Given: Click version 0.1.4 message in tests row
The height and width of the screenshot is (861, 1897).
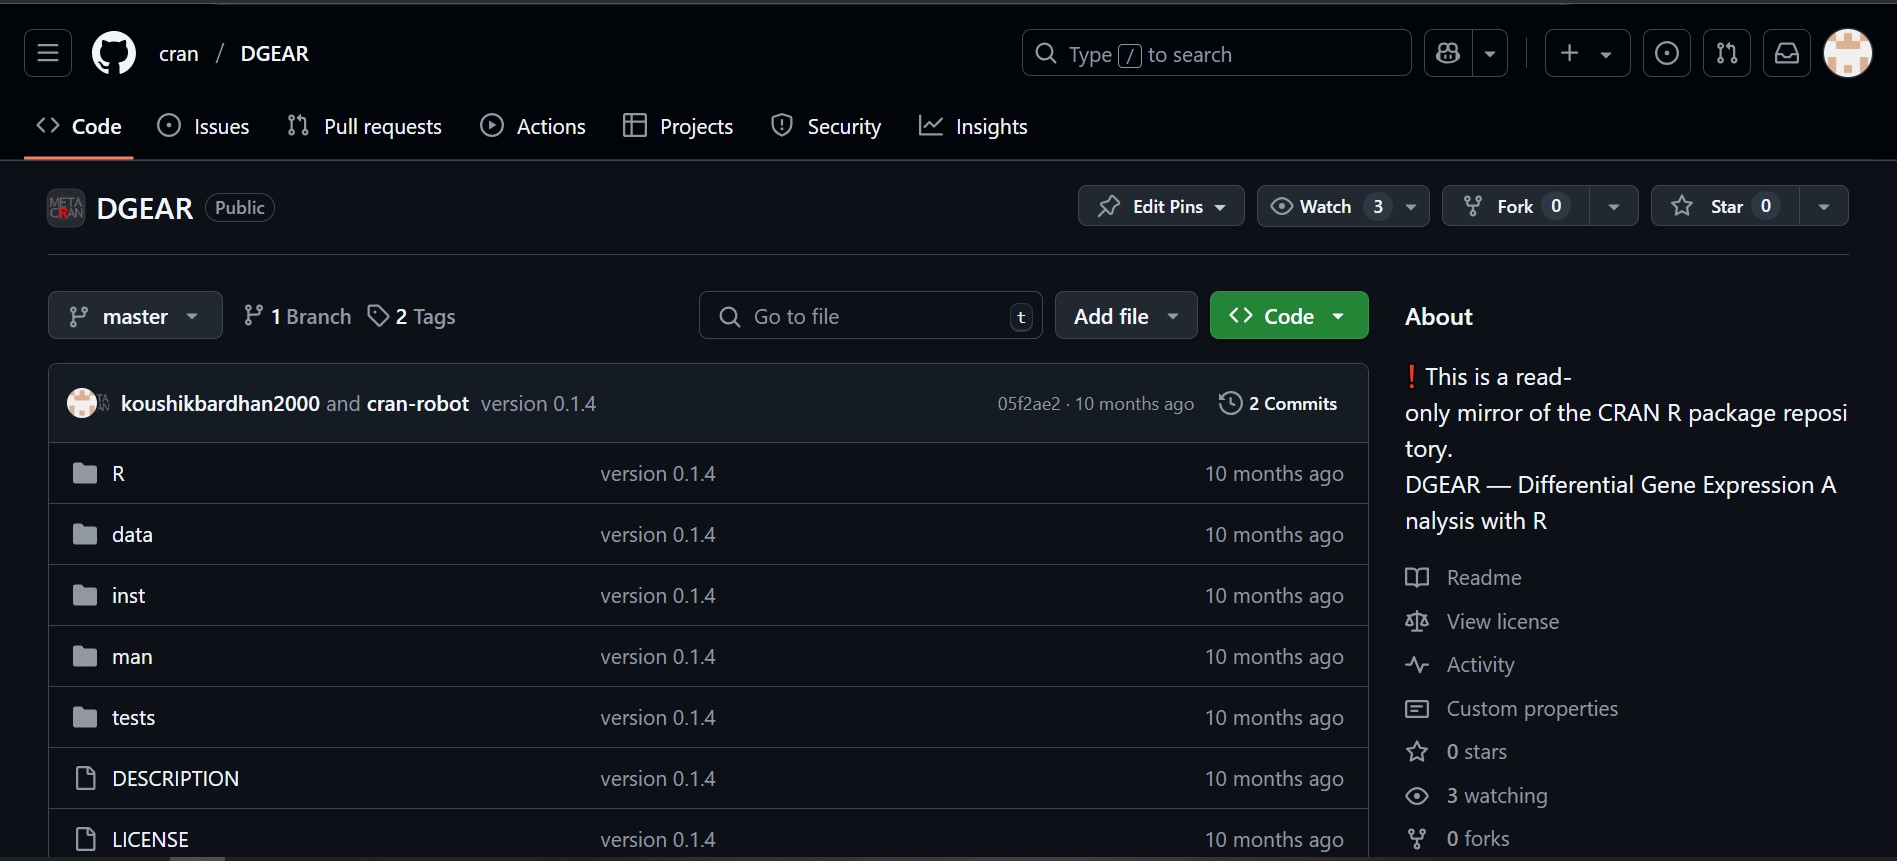Looking at the screenshot, I should (658, 717).
